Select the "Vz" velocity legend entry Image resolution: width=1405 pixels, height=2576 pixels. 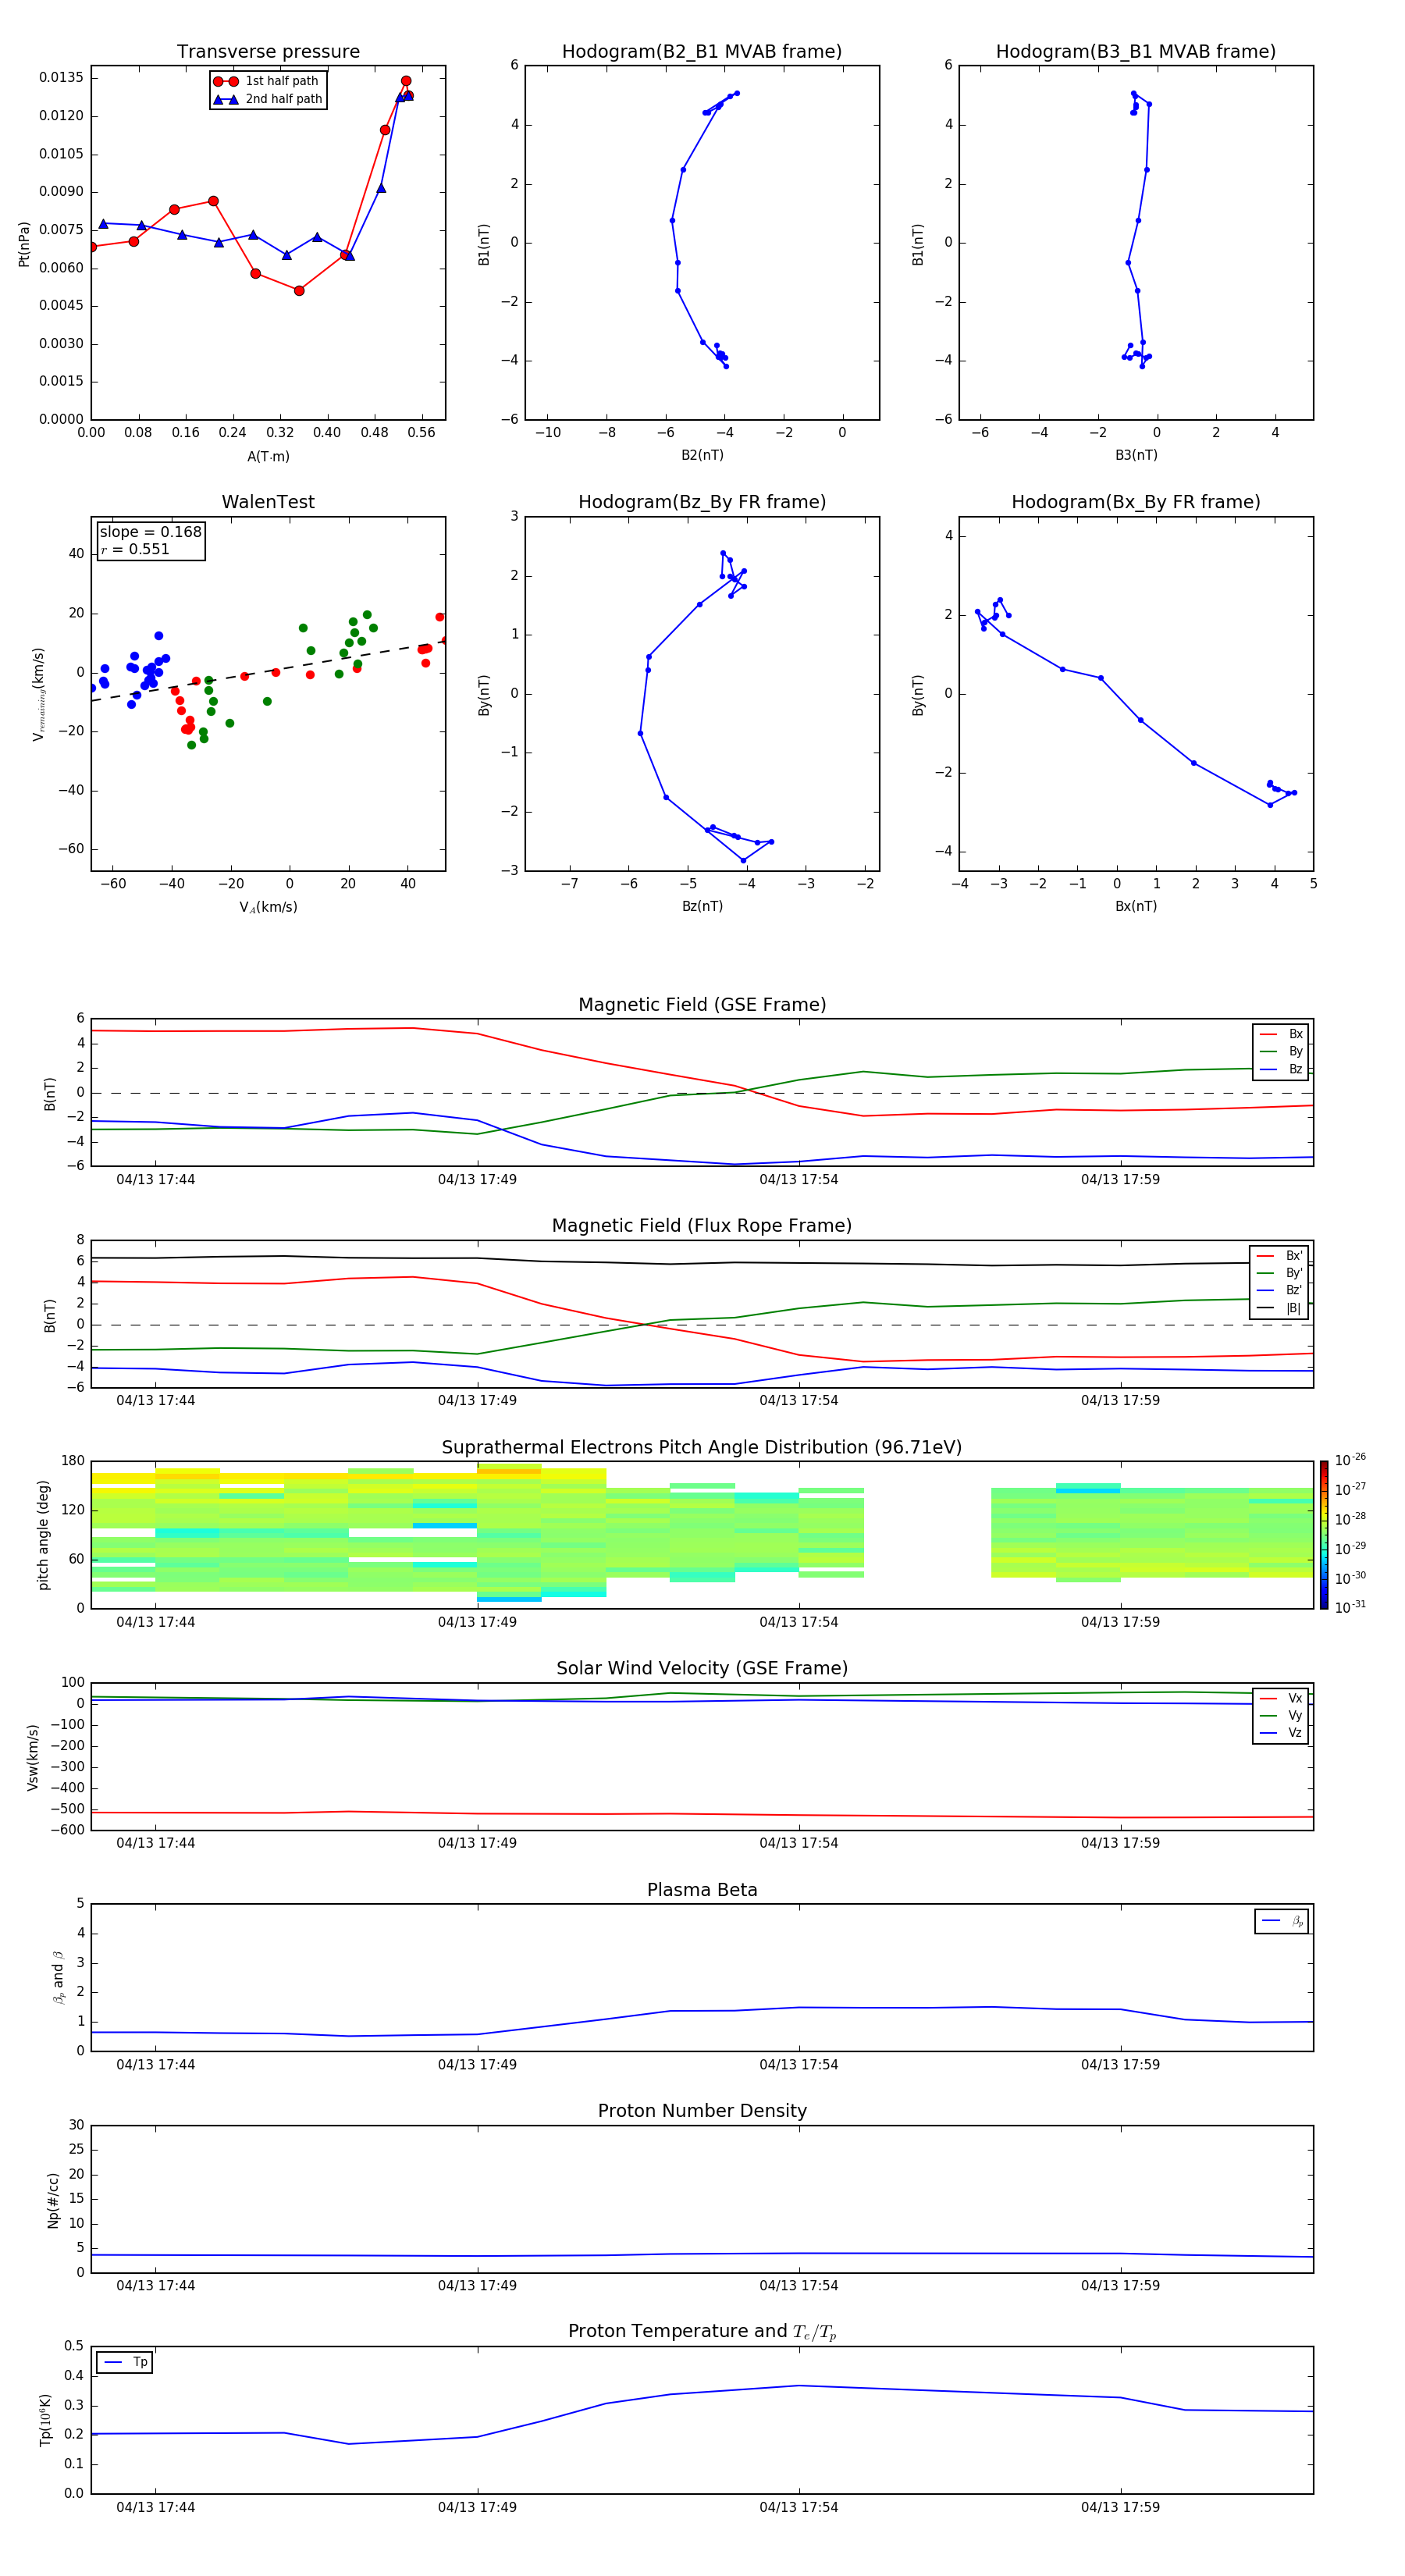point(1281,1733)
